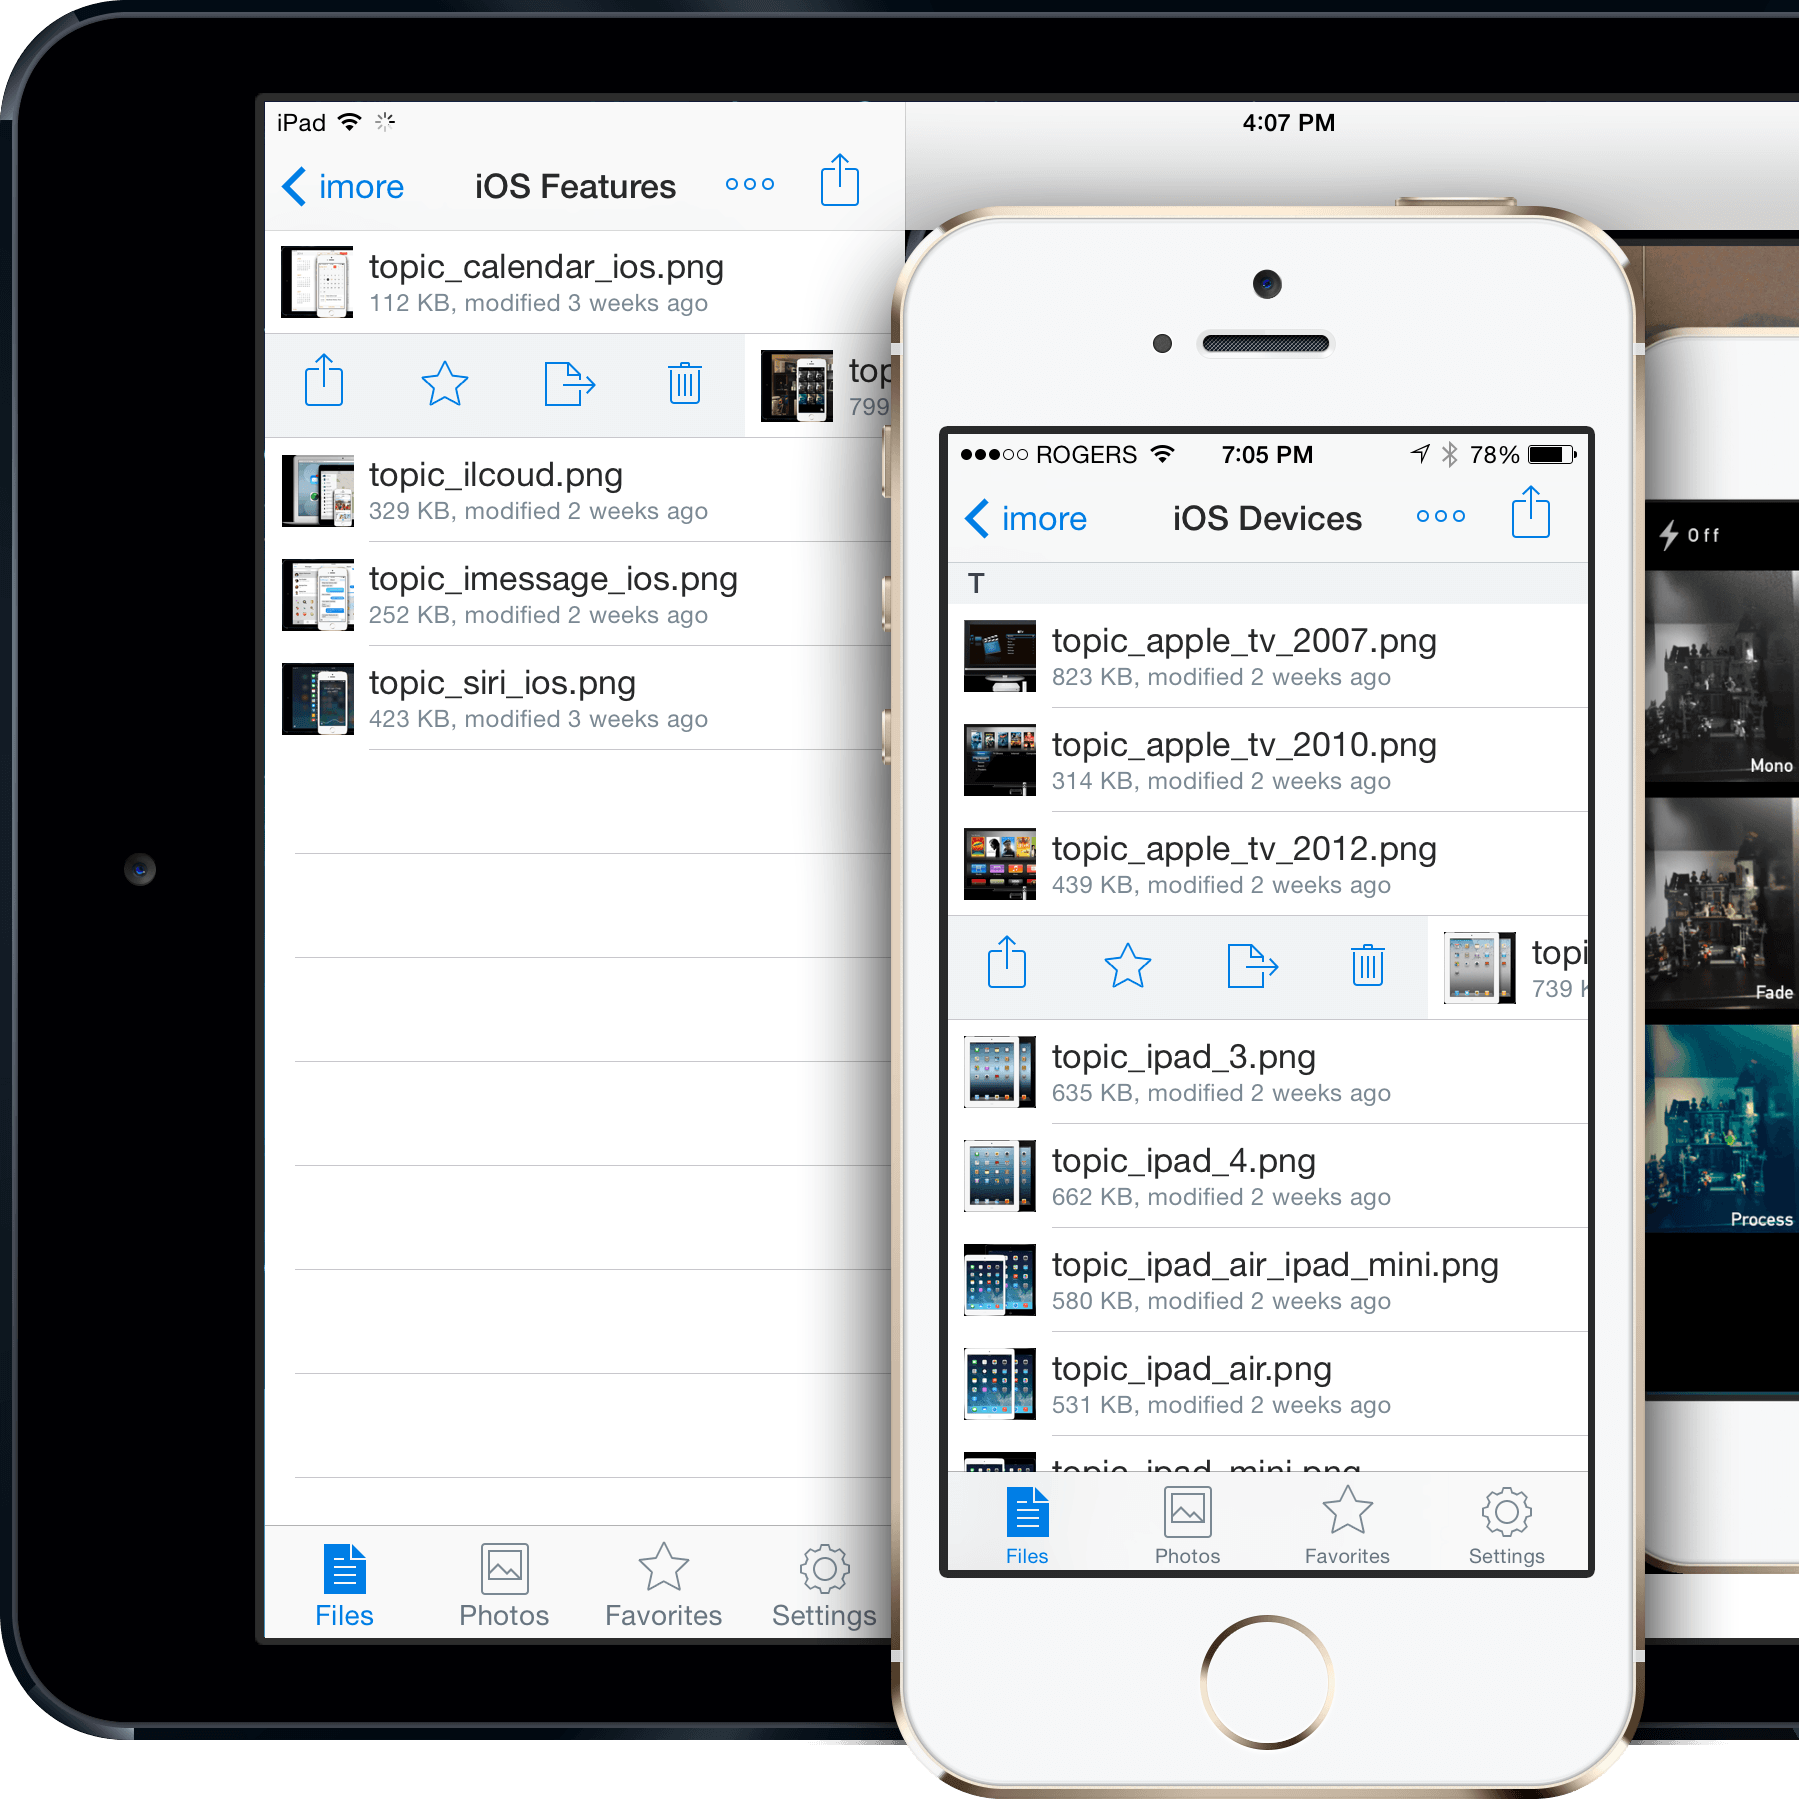Open the three-dots menu in iOS Devices
The image size is (1799, 1799).
coord(1441,516)
